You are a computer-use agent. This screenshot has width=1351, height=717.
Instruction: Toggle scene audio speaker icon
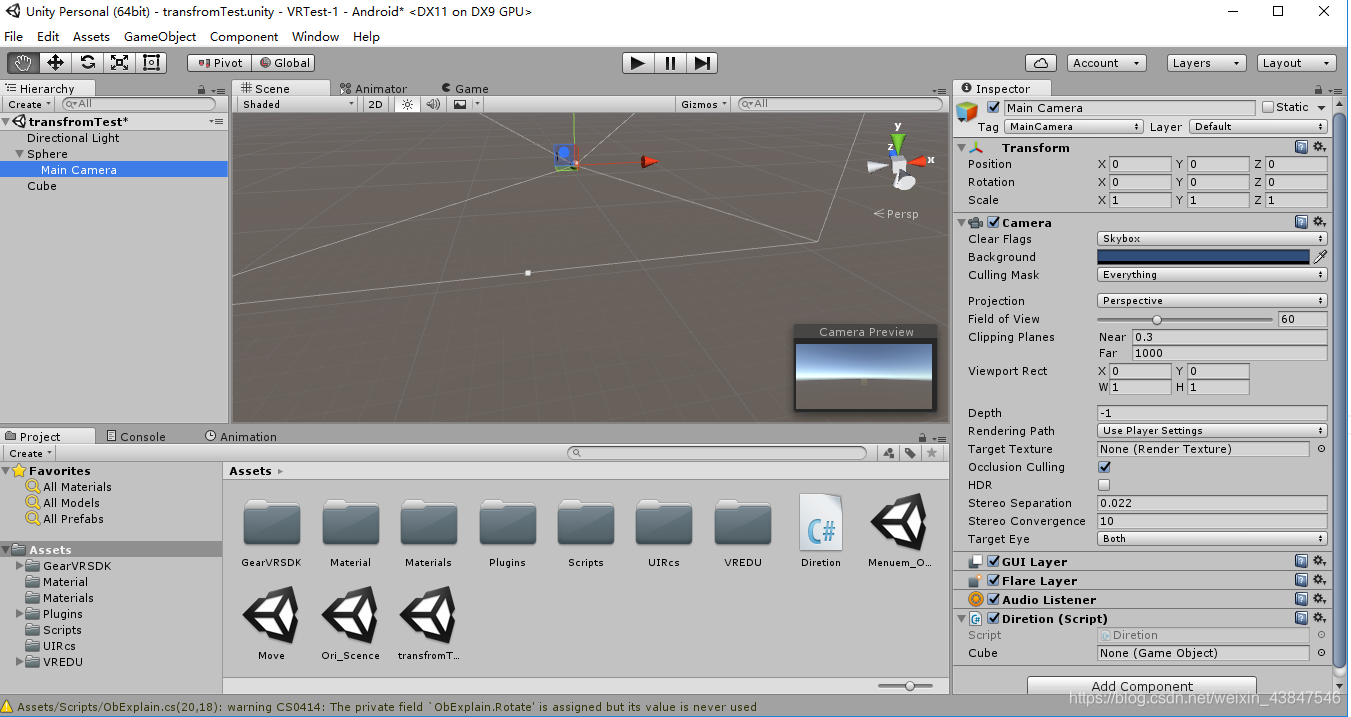click(x=433, y=104)
